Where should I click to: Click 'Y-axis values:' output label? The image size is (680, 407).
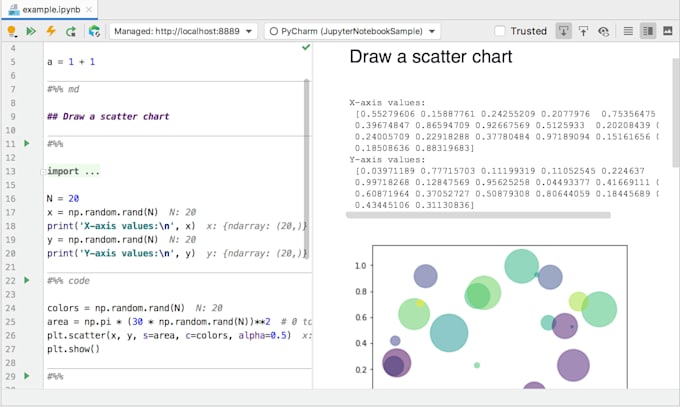pyautogui.click(x=387, y=160)
